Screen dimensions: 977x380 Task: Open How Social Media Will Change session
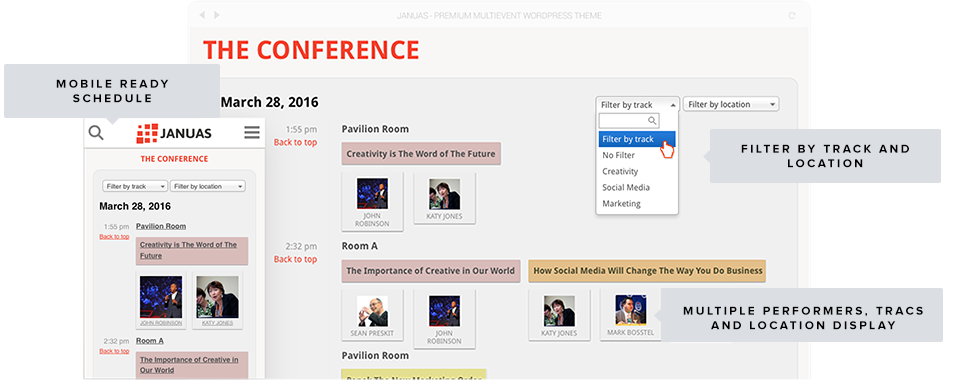pos(647,271)
